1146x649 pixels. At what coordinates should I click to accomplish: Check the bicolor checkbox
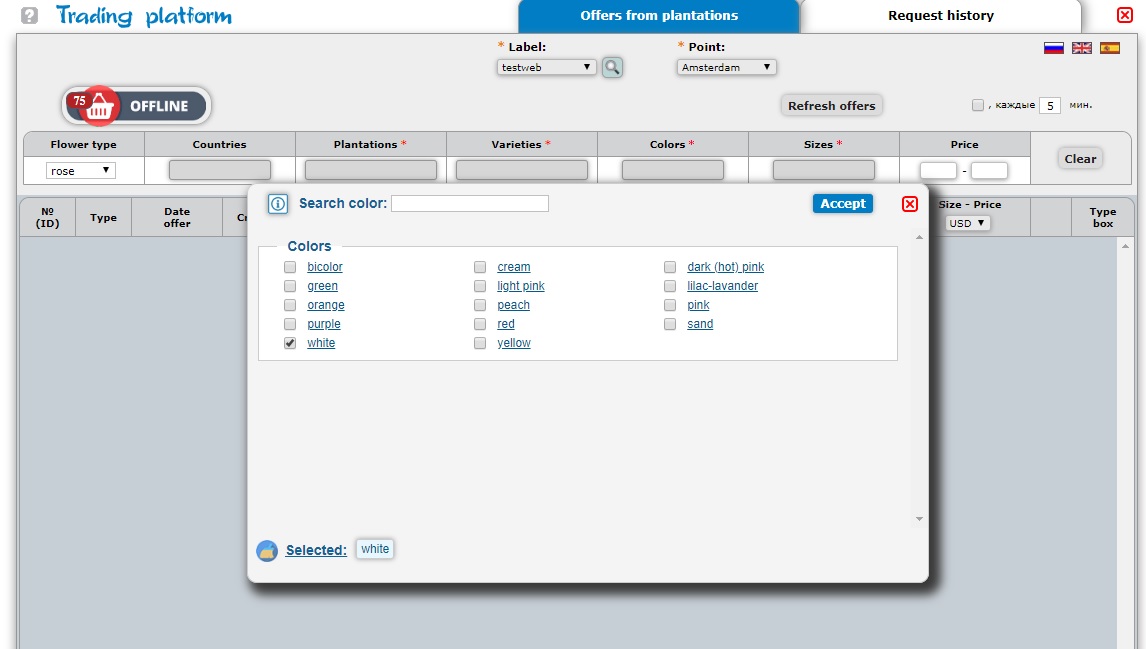pyautogui.click(x=290, y=267)
